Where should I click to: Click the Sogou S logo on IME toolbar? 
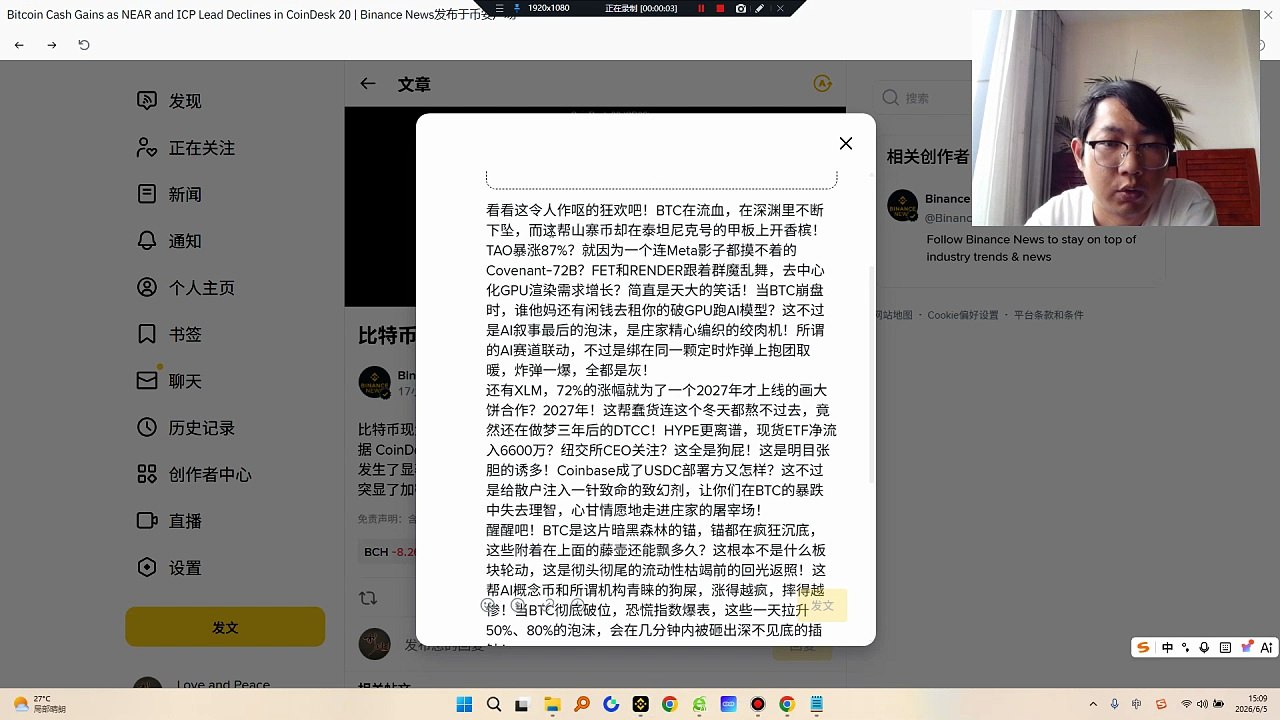[x=1143, y=648]
